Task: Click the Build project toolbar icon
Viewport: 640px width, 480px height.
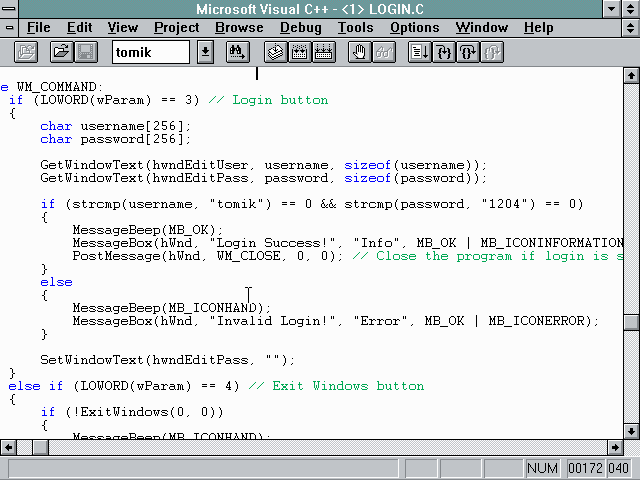Action: click(x=300, y=52)
